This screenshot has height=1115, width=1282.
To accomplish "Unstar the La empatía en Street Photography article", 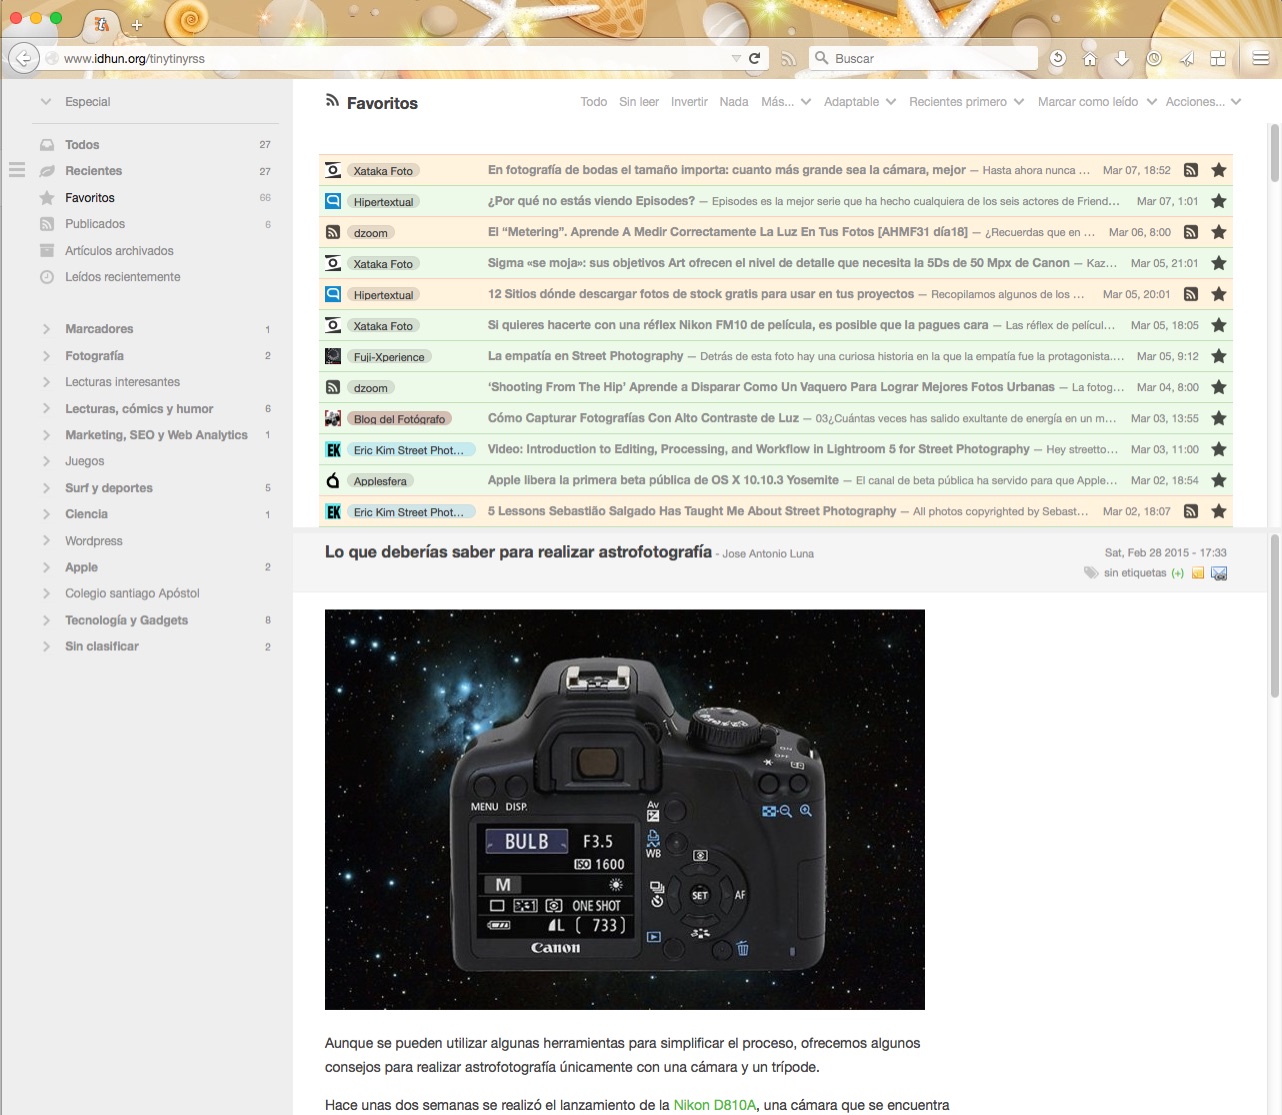I will (1219, 356).
